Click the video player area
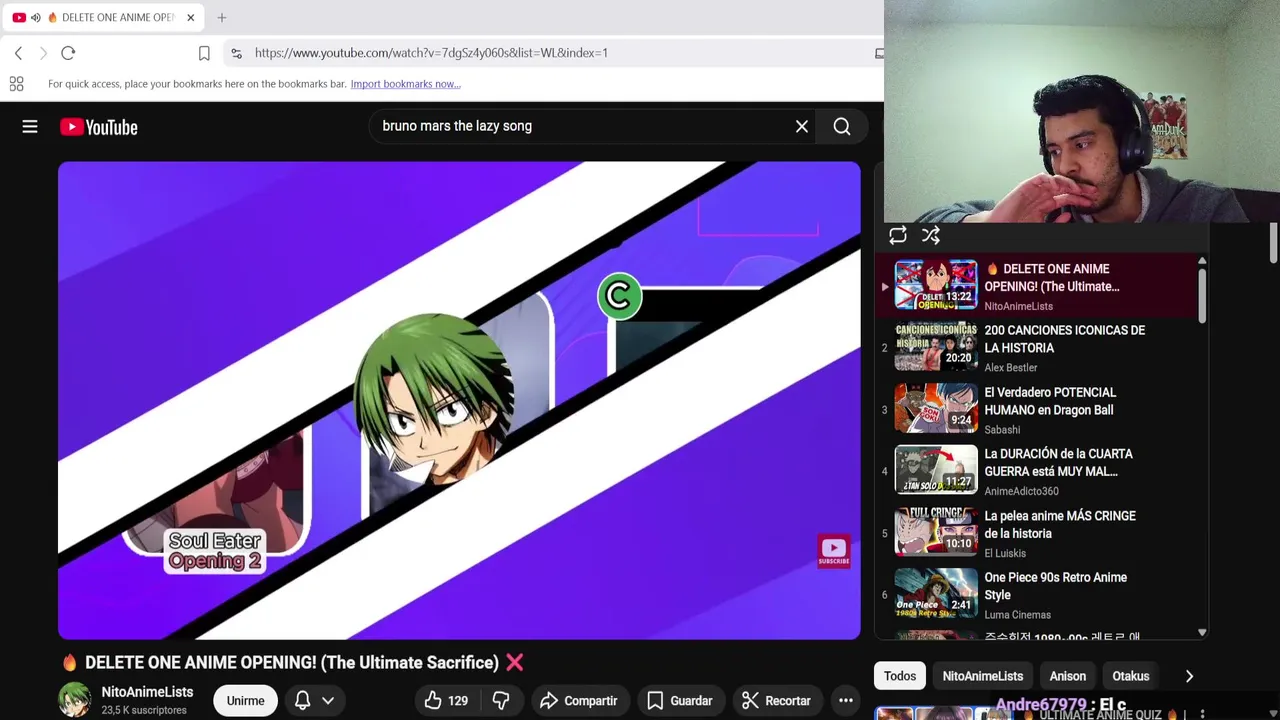Viewport: 1280px width, 720px height. [459, 400]
